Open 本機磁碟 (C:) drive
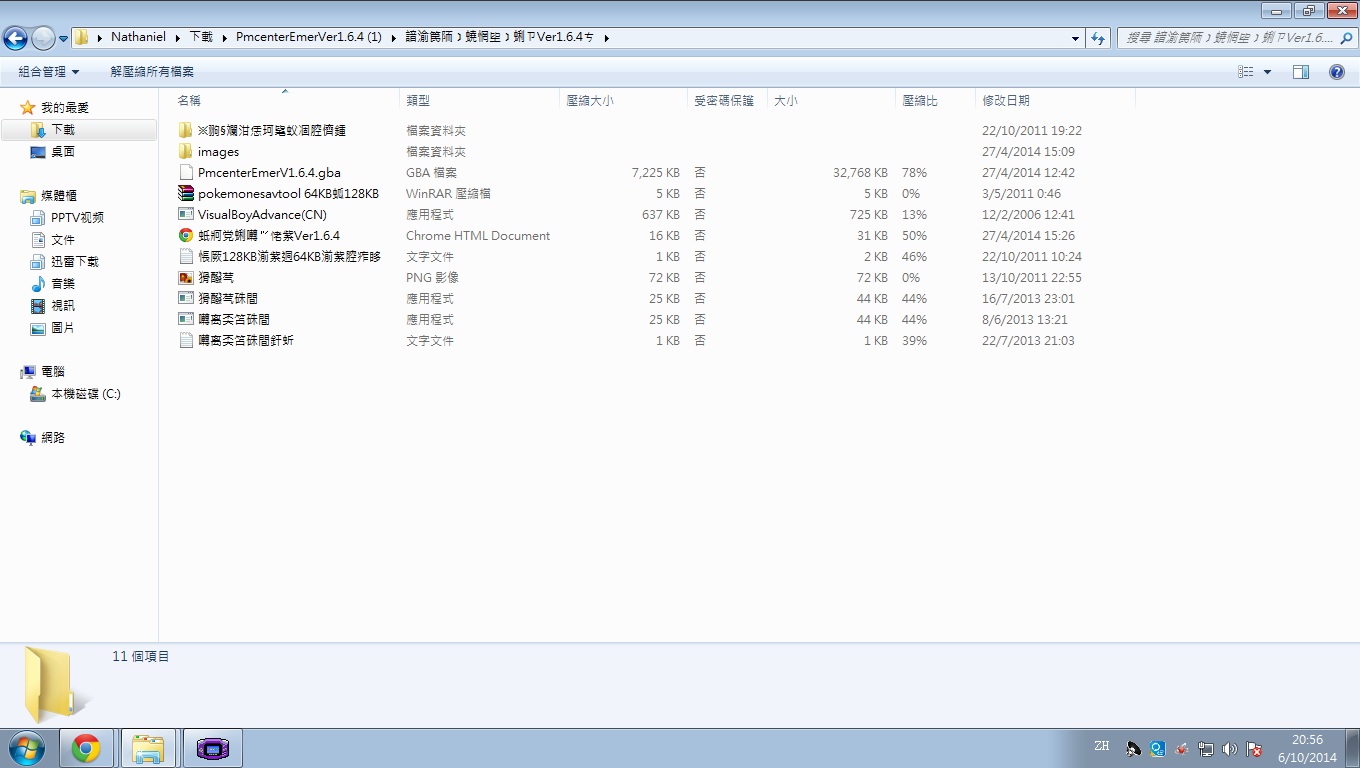Viewport: 1360px width, 768px height. 85,394
